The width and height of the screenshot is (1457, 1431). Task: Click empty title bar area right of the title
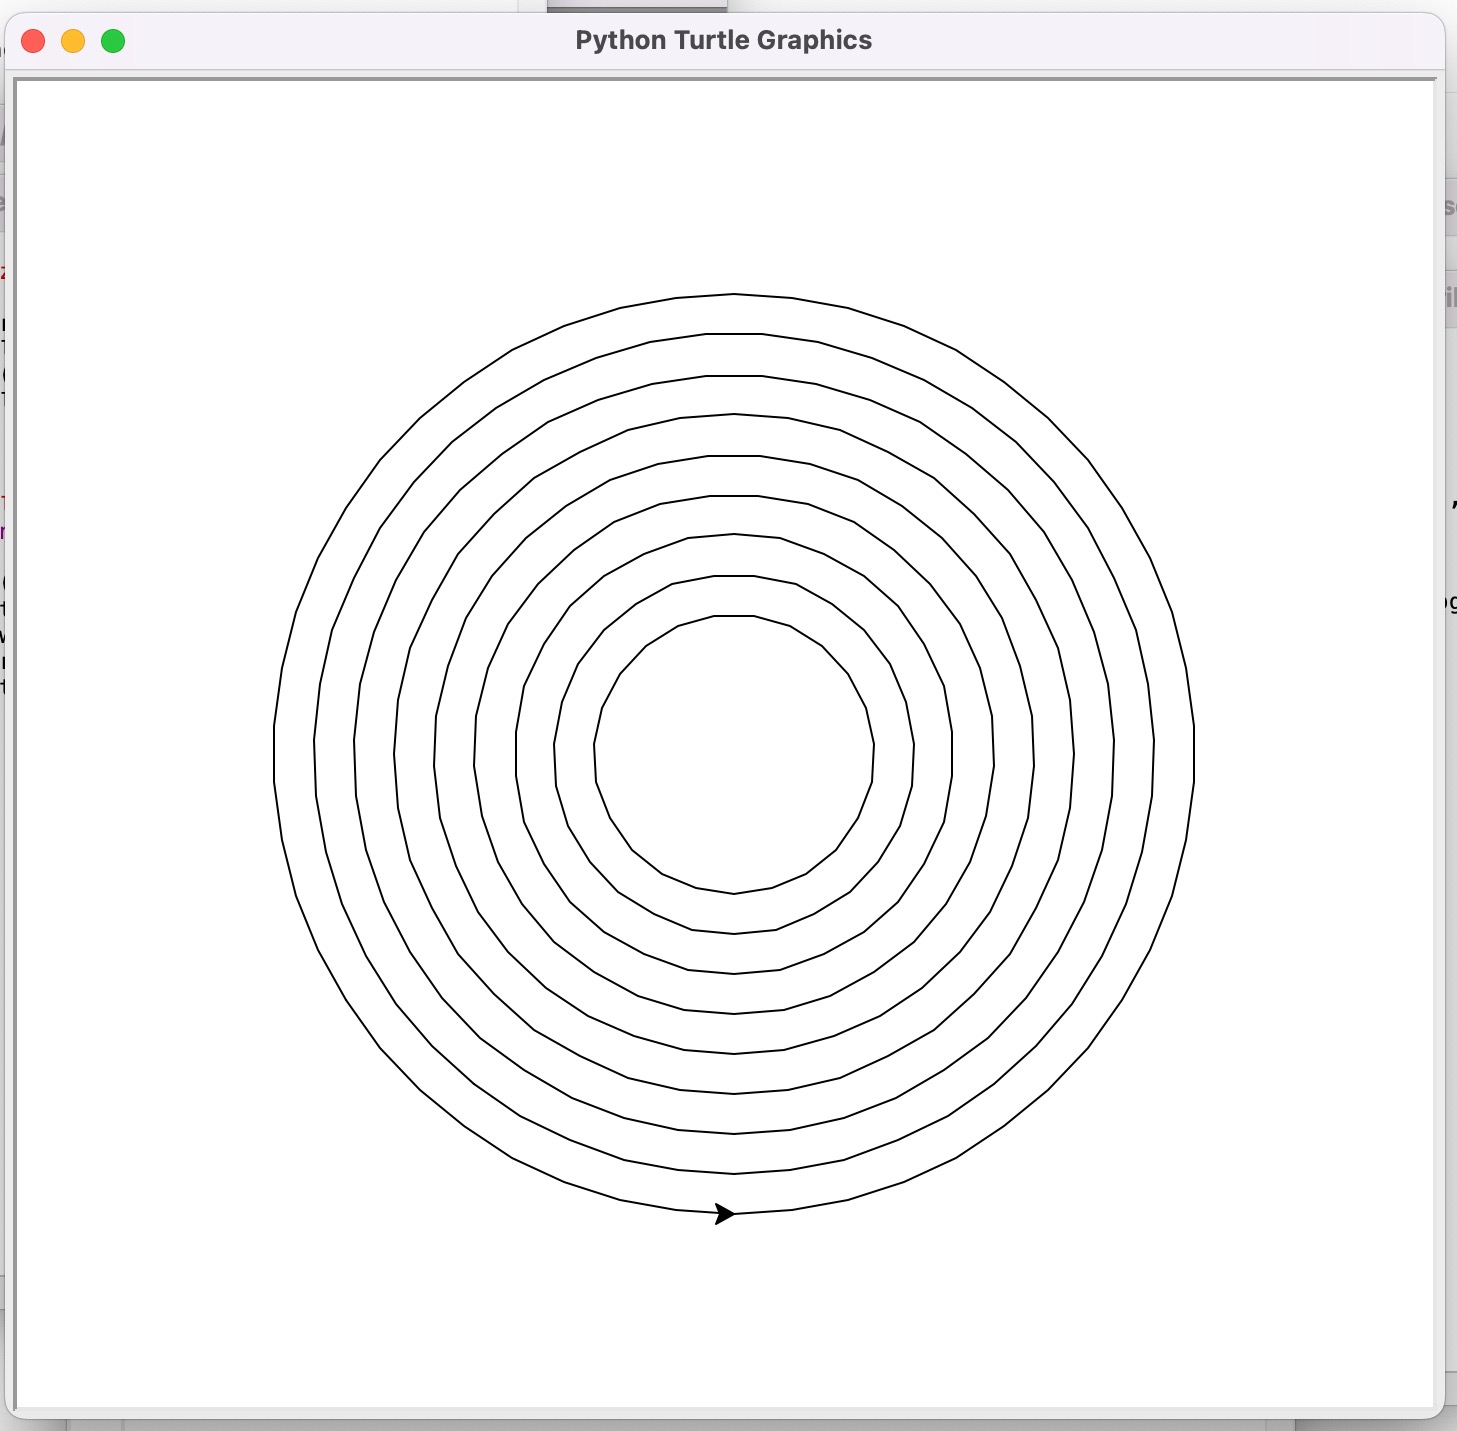[x=1150, y=40]
